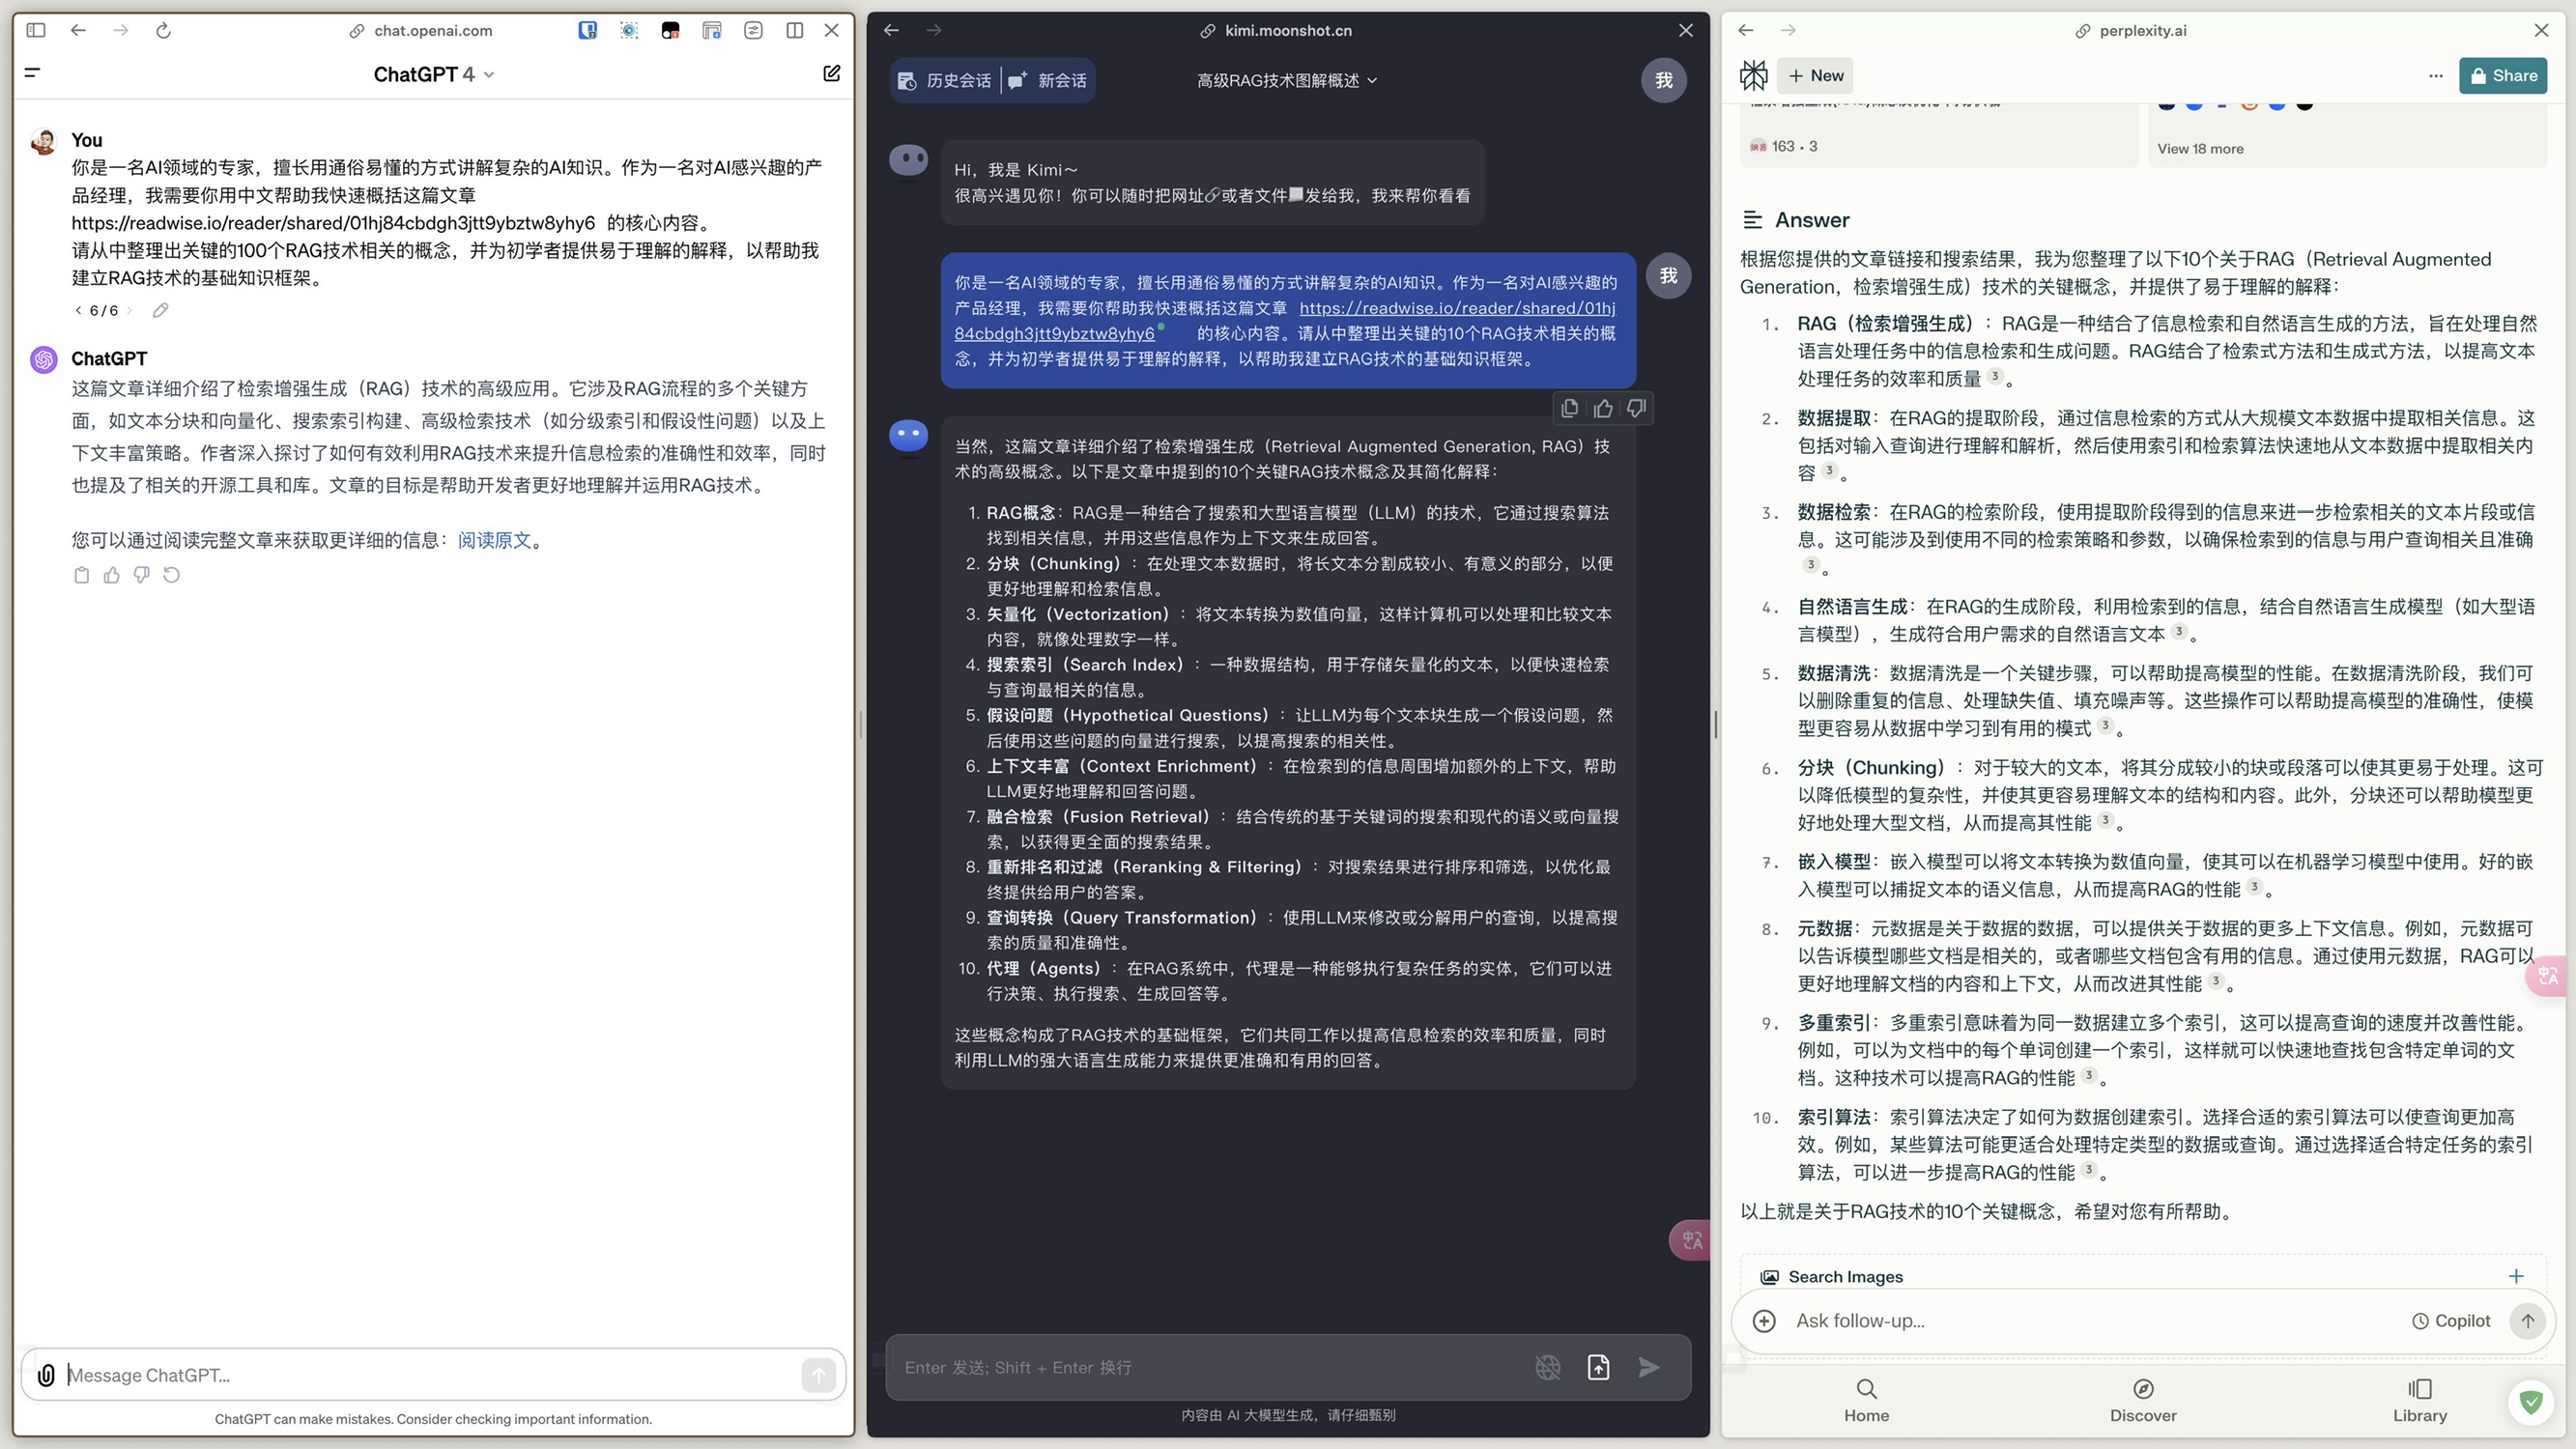Image resolution: width=2576 pixels, height=1449 pixels.
Task: Toggle ChatGPT sidebar menu icon
Action: [32, 72]
